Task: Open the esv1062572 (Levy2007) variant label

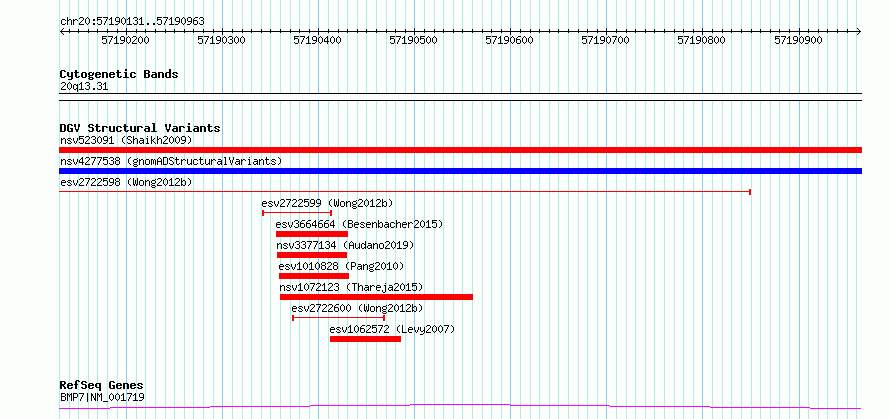Action: pyautogui.click(x=393, y=329)
